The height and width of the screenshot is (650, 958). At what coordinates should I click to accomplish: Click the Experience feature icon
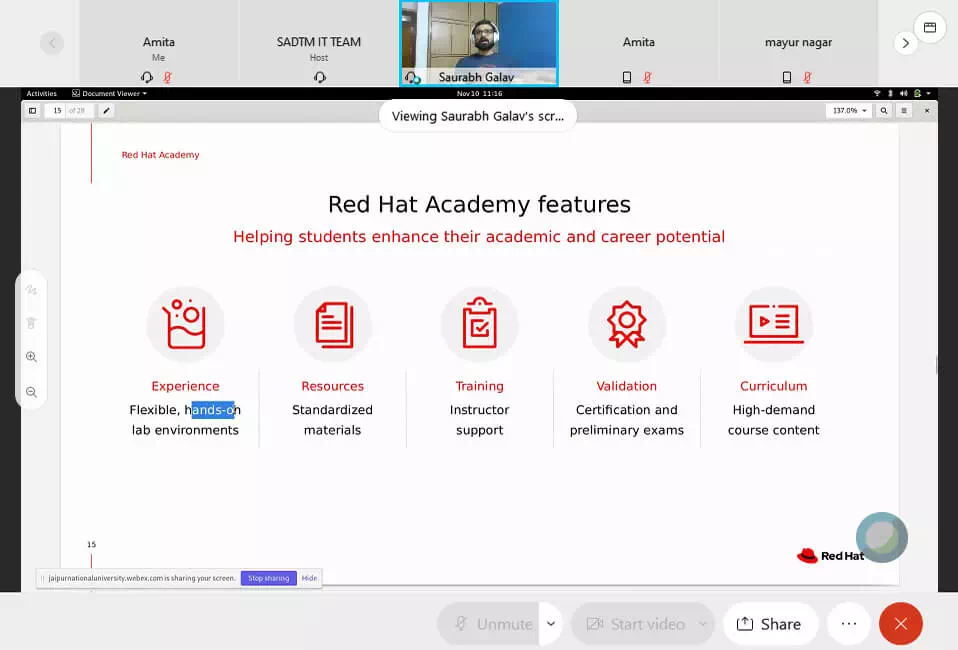coord(185,324)
